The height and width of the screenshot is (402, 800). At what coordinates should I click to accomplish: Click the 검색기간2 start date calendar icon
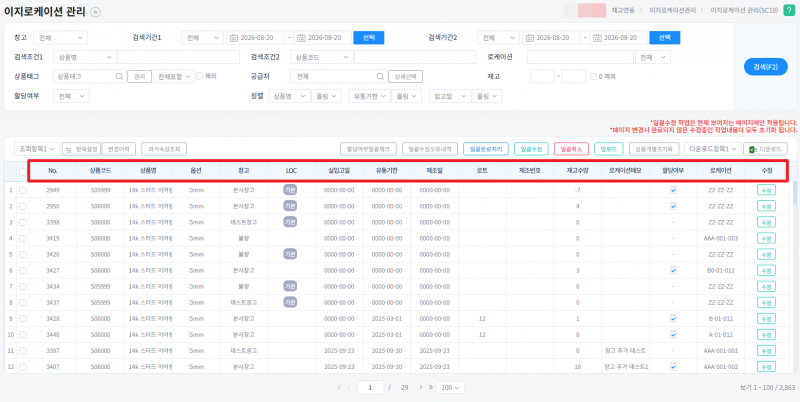point(530,38)
